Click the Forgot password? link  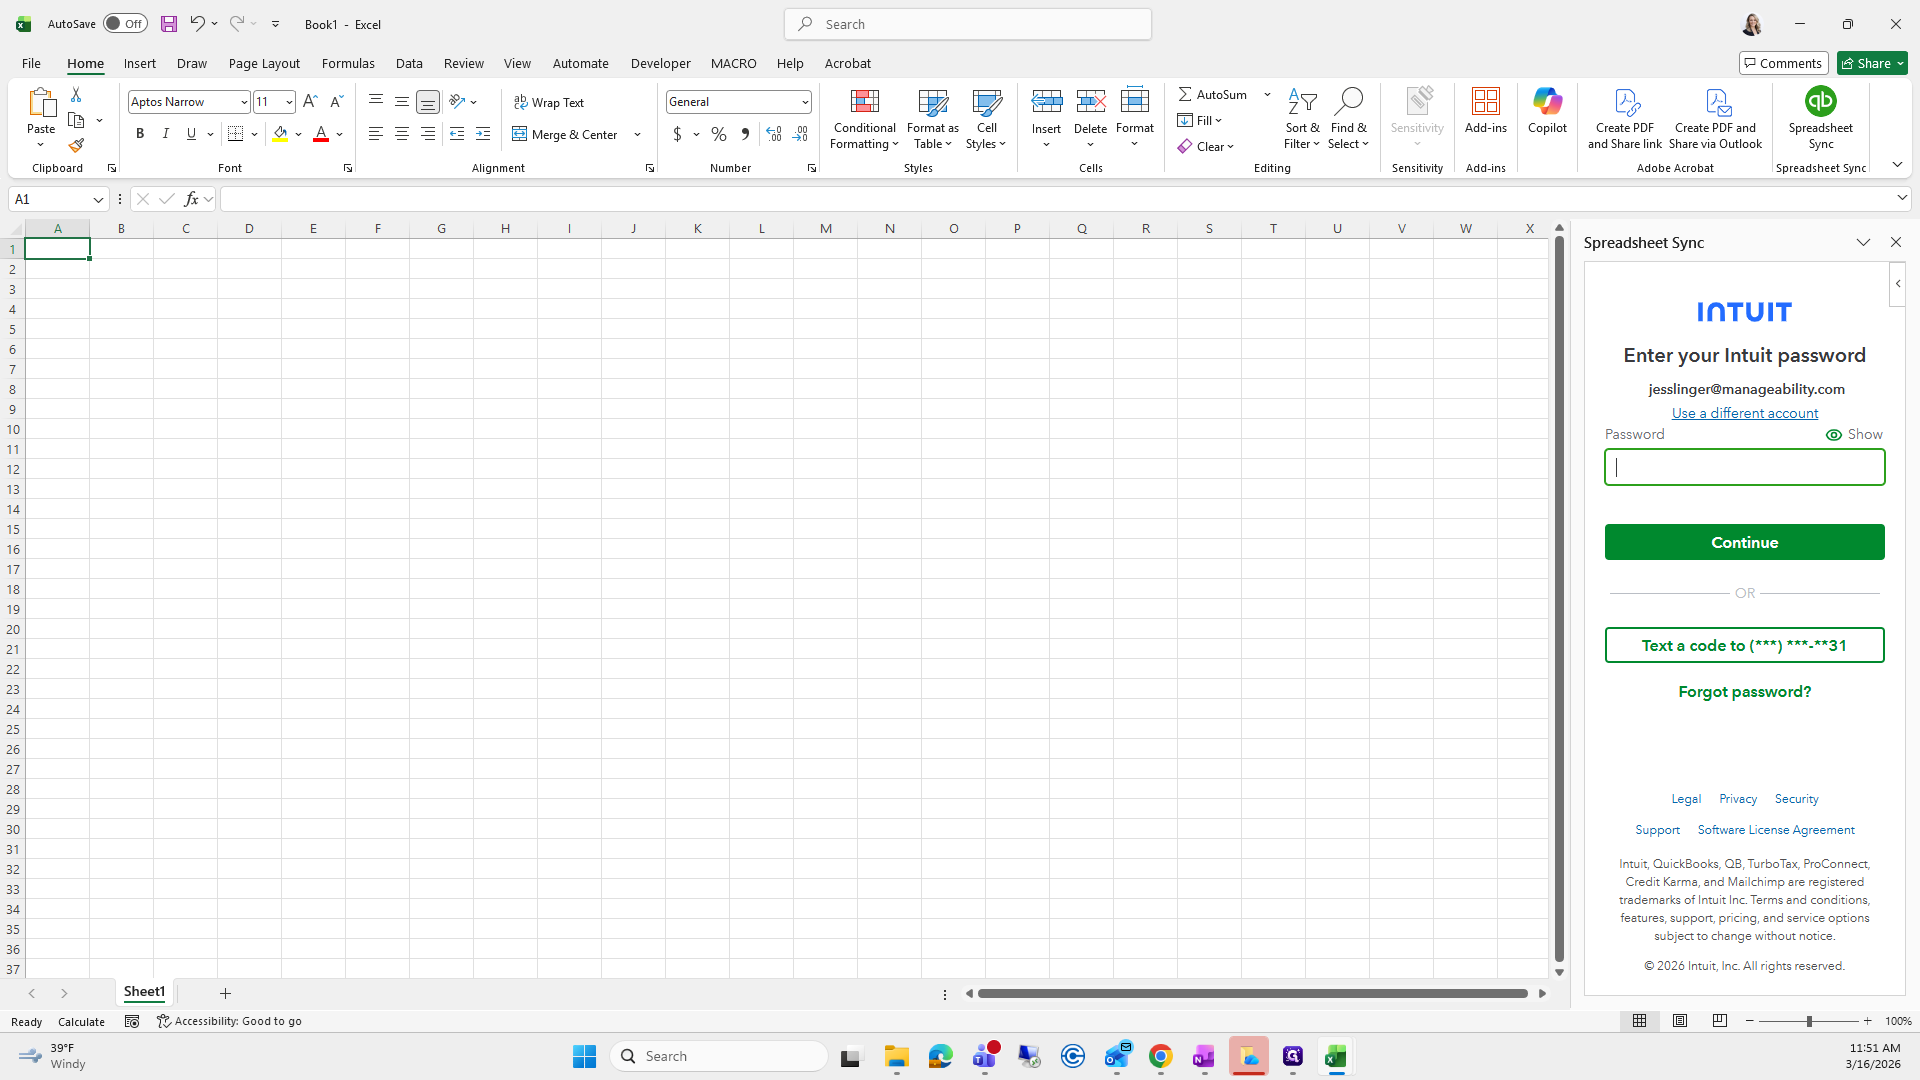click(1744, 692)
